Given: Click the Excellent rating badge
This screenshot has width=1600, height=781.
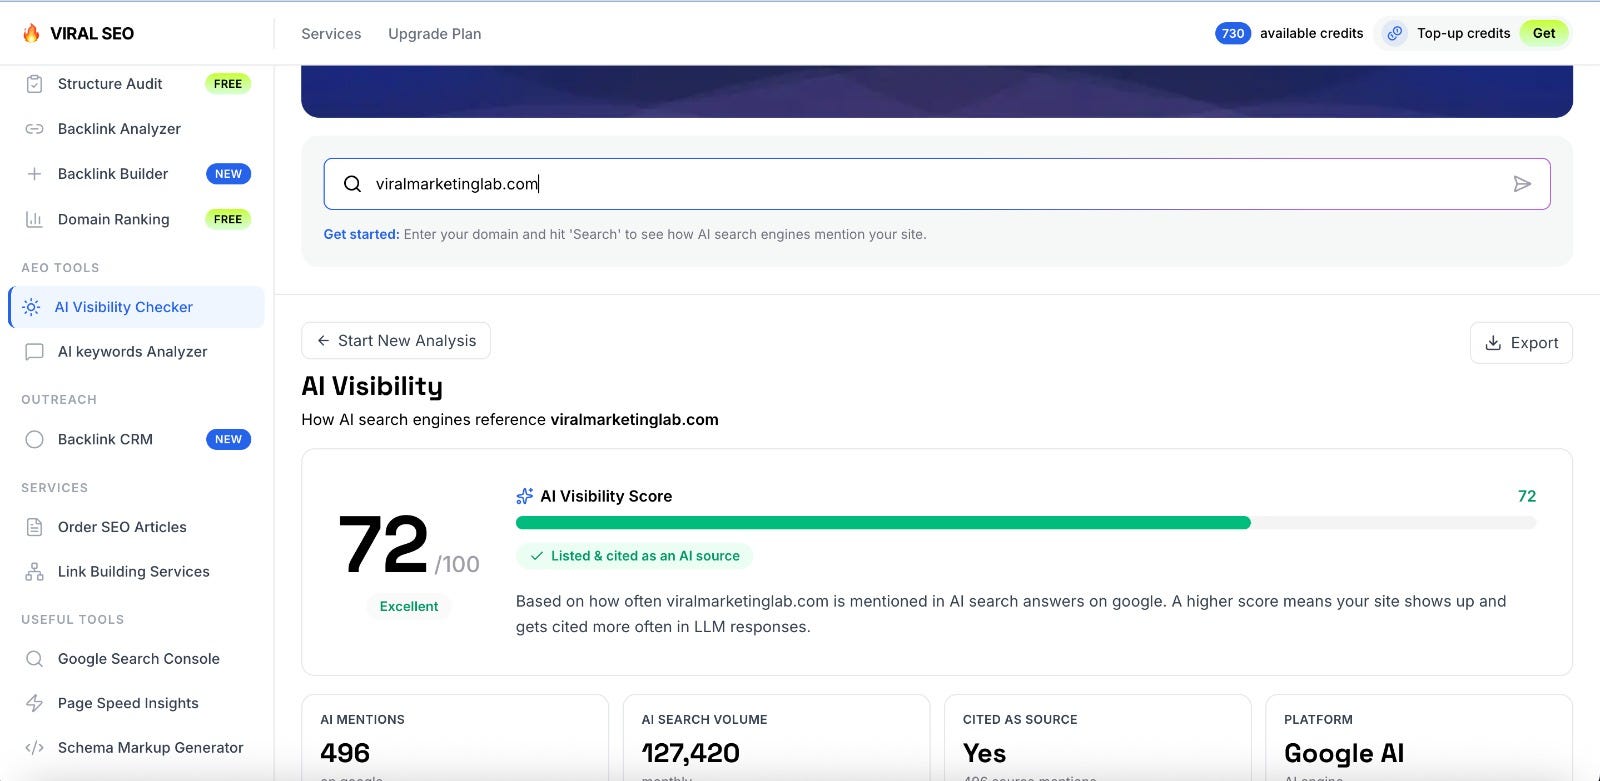Looking at the screenshot, I should click(x=409, y=606).
